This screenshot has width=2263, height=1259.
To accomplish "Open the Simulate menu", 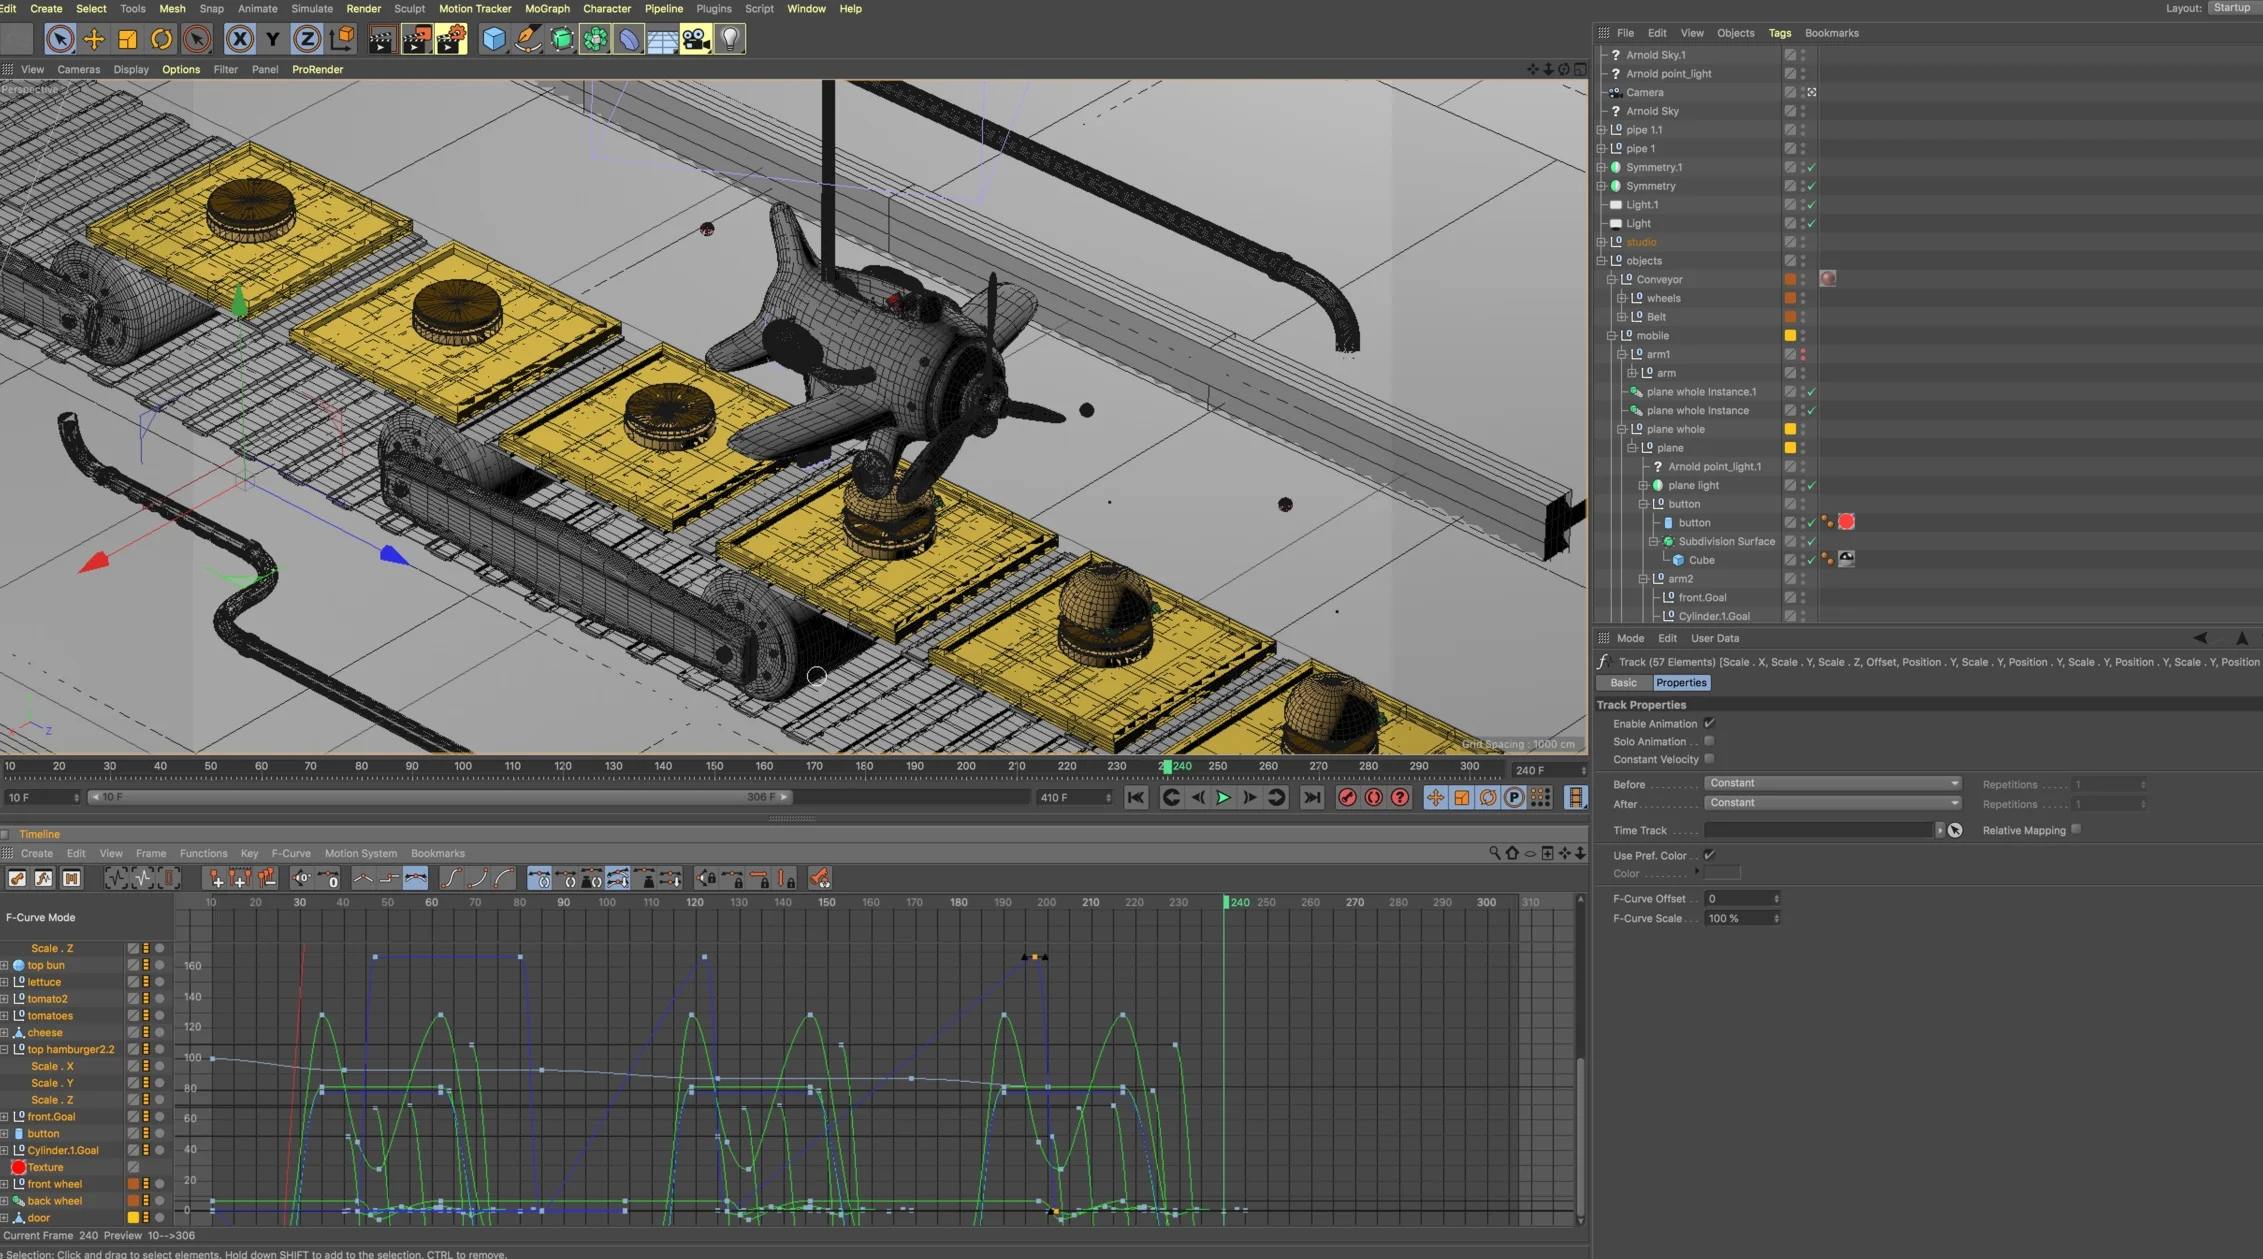I will tap(312, 8).
